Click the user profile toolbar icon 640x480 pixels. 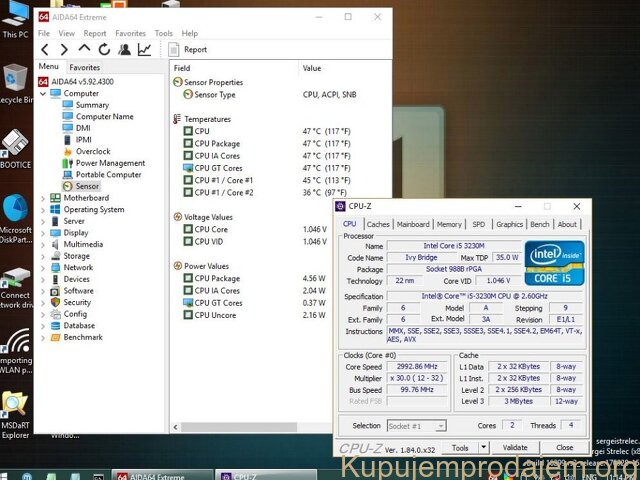coord(124,49)
